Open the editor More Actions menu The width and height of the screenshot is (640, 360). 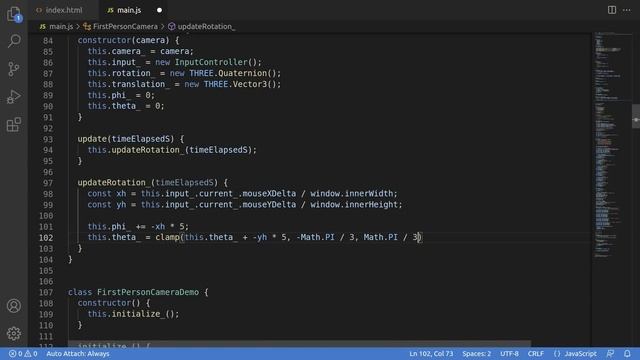click(x=627, y=10)
